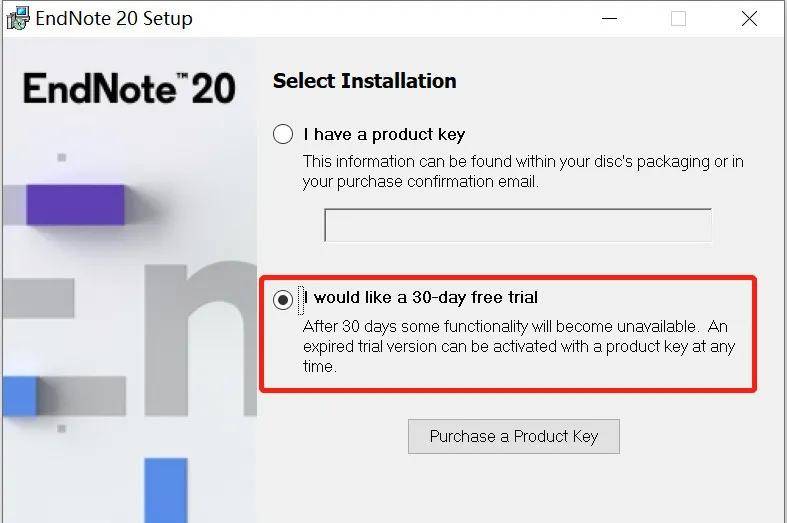Click the "EndNote 20 Setup" title text
The width and height of the screenshot is (787, 523).
coord(115,18)
